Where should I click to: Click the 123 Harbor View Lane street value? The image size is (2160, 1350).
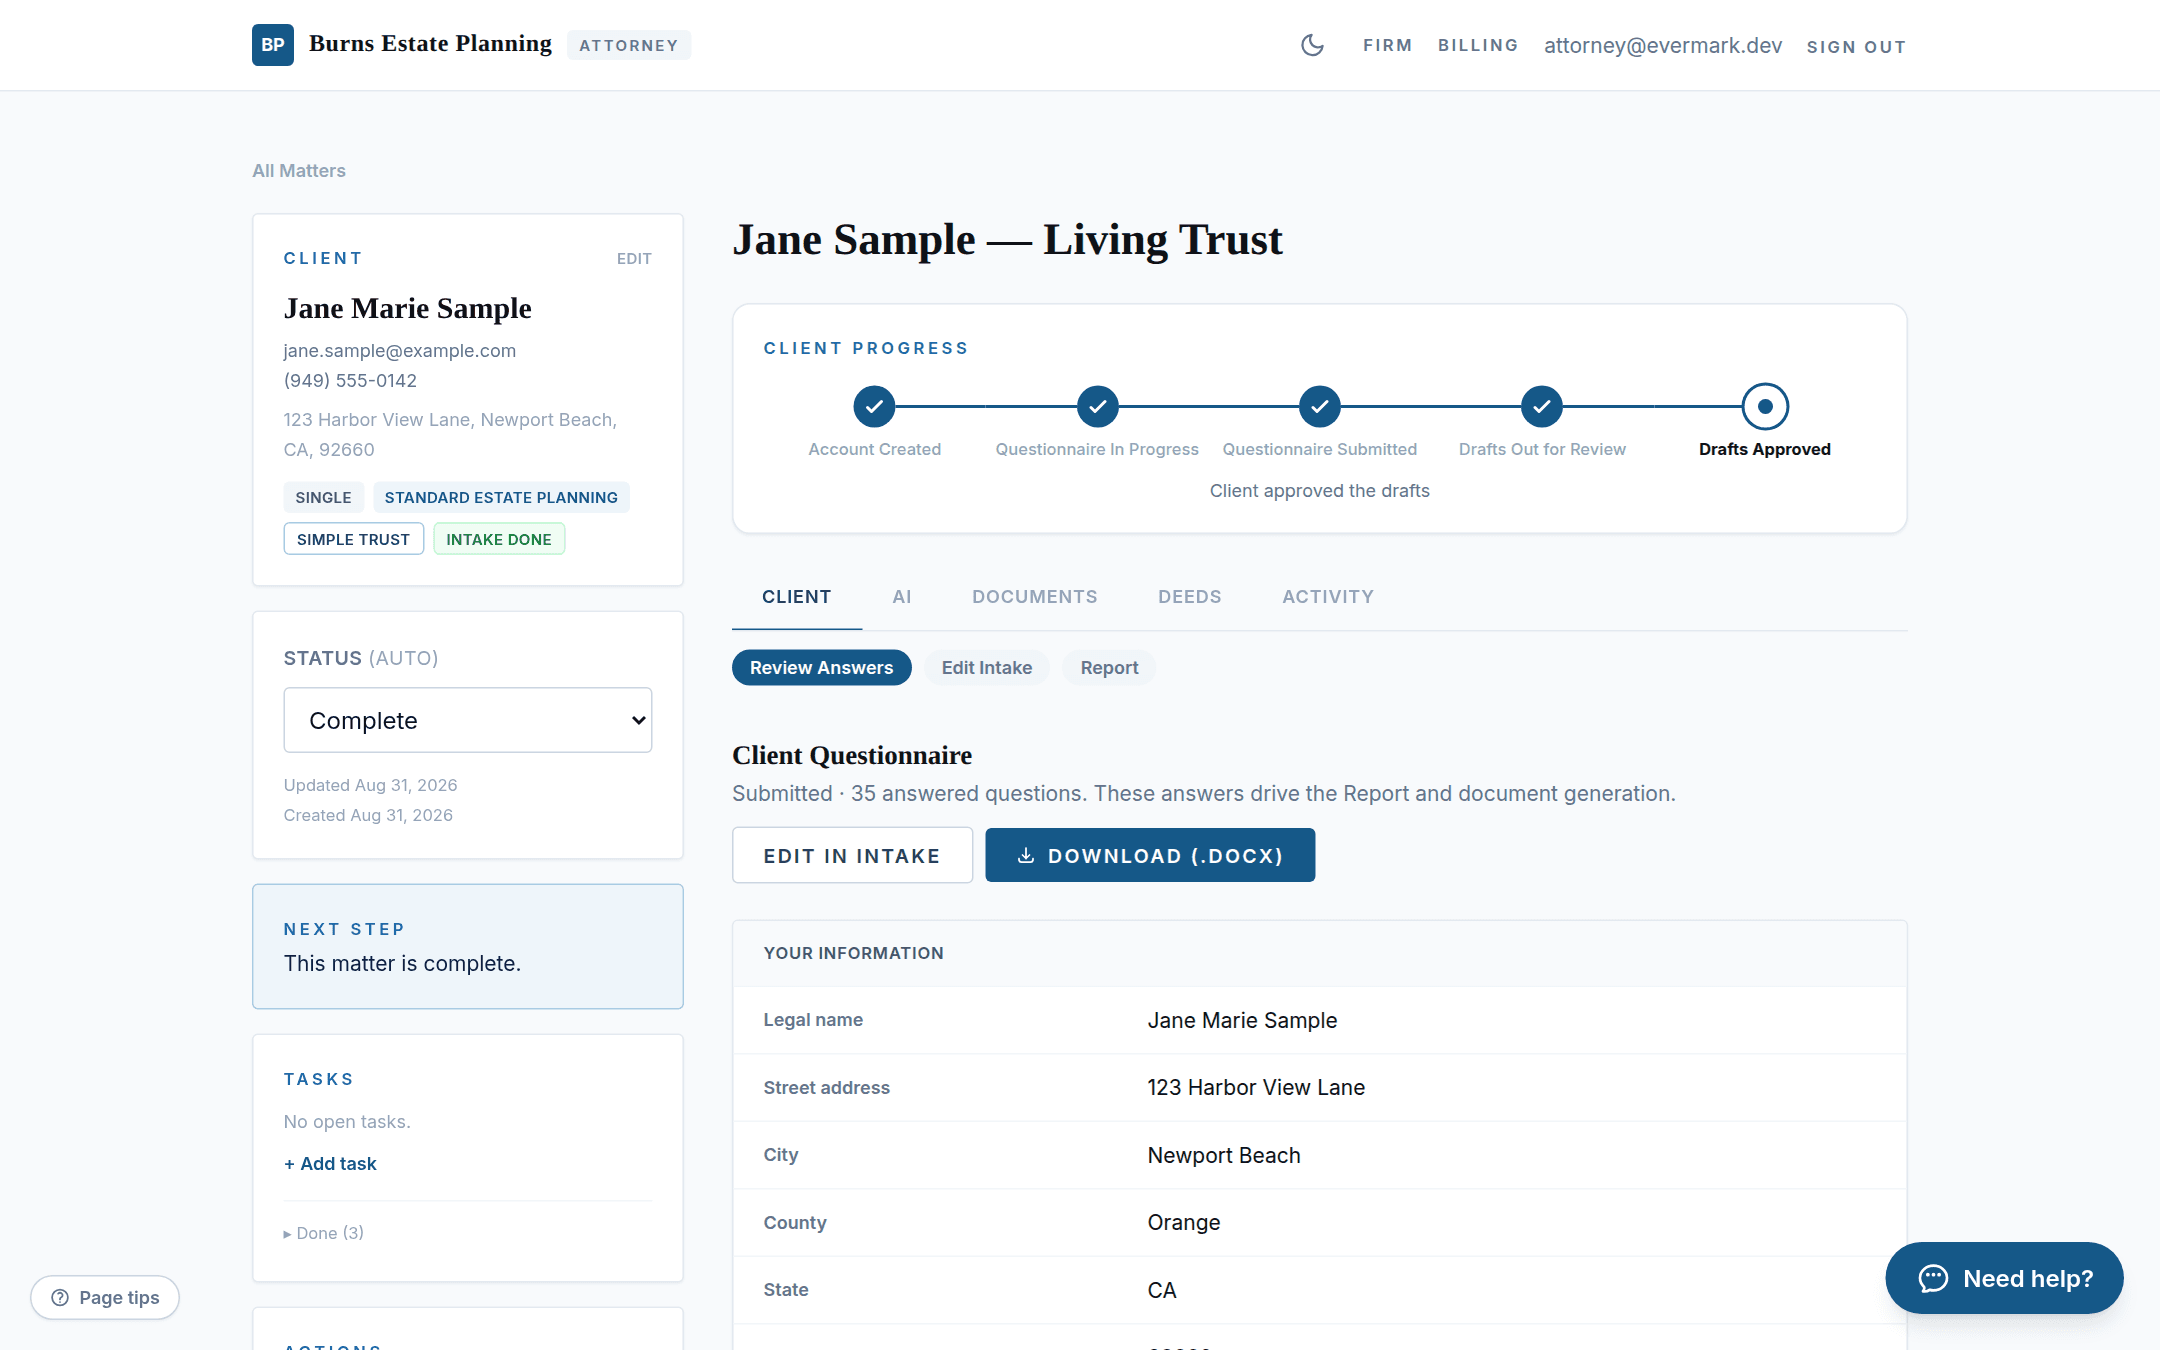1256,1087
